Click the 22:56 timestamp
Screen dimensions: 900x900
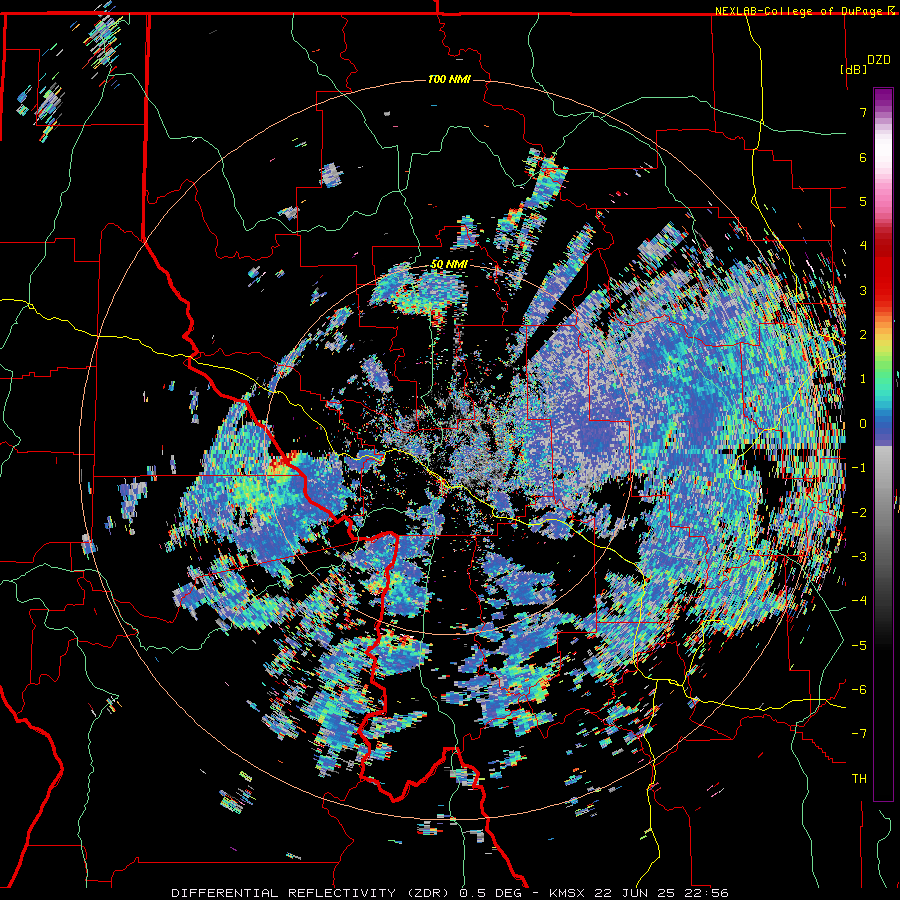[x=706, y=893]
